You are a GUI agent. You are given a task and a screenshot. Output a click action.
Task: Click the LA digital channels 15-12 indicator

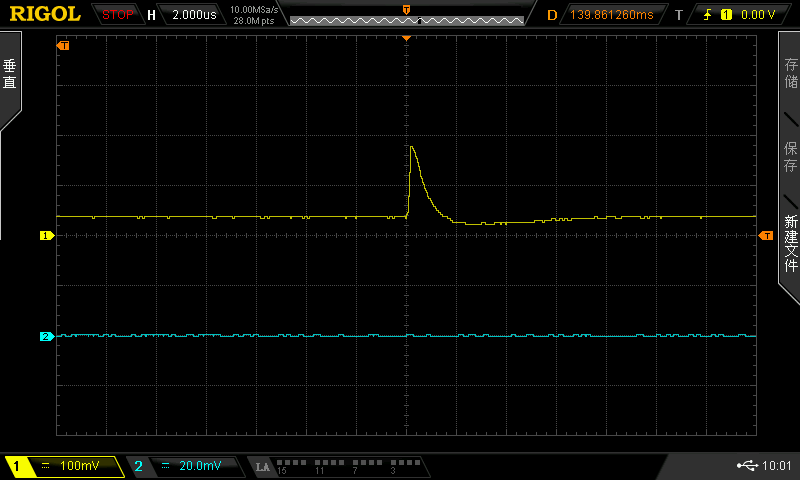292,466
